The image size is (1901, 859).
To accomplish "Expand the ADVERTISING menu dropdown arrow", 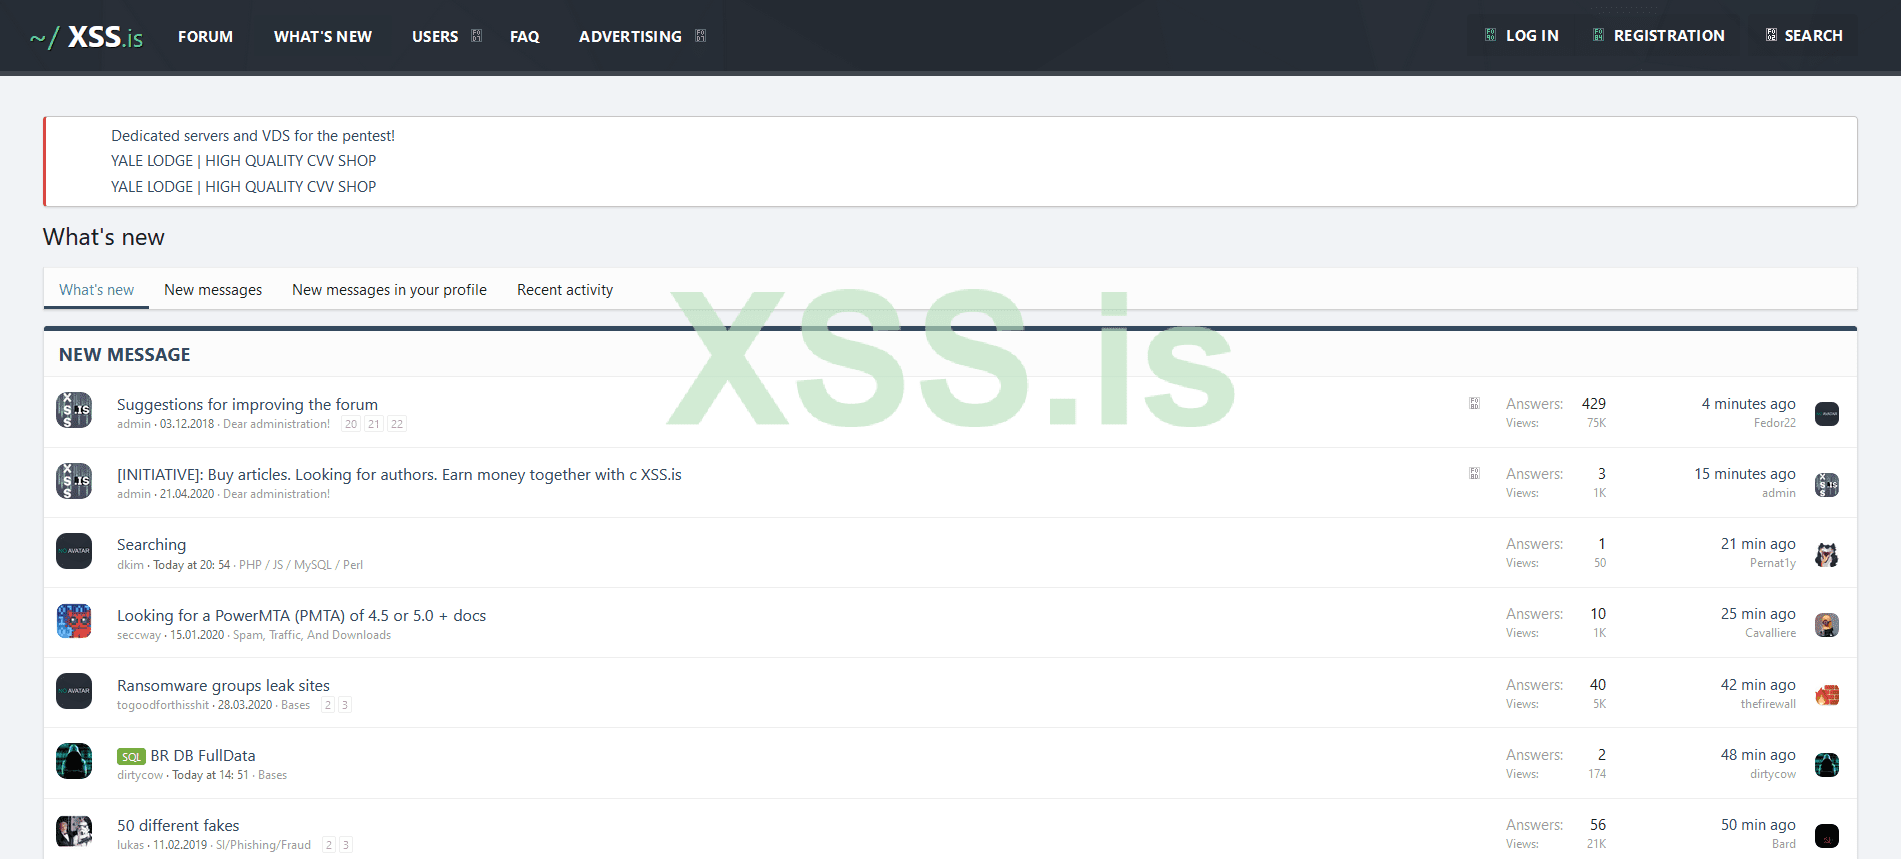I will pyautogui.click(x=701, y=36).
